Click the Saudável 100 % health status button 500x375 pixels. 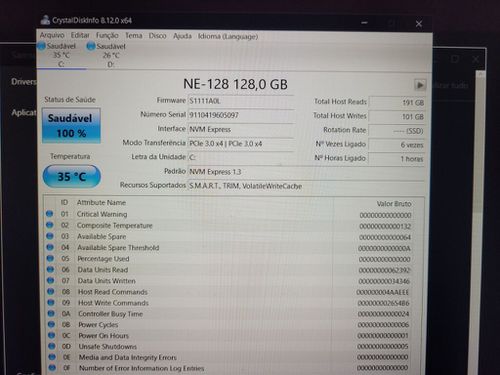[x=71, y=126]
